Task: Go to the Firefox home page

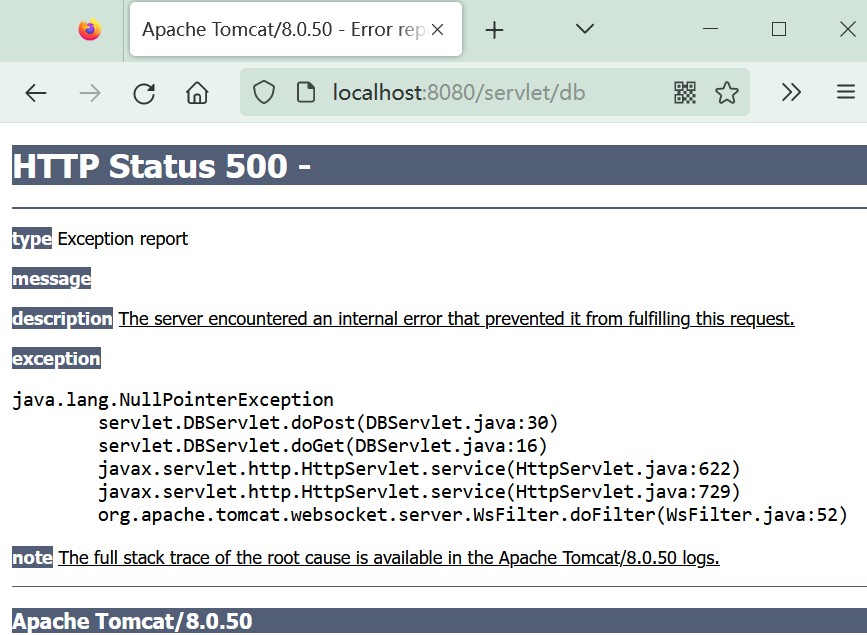Action: point(197,93)
